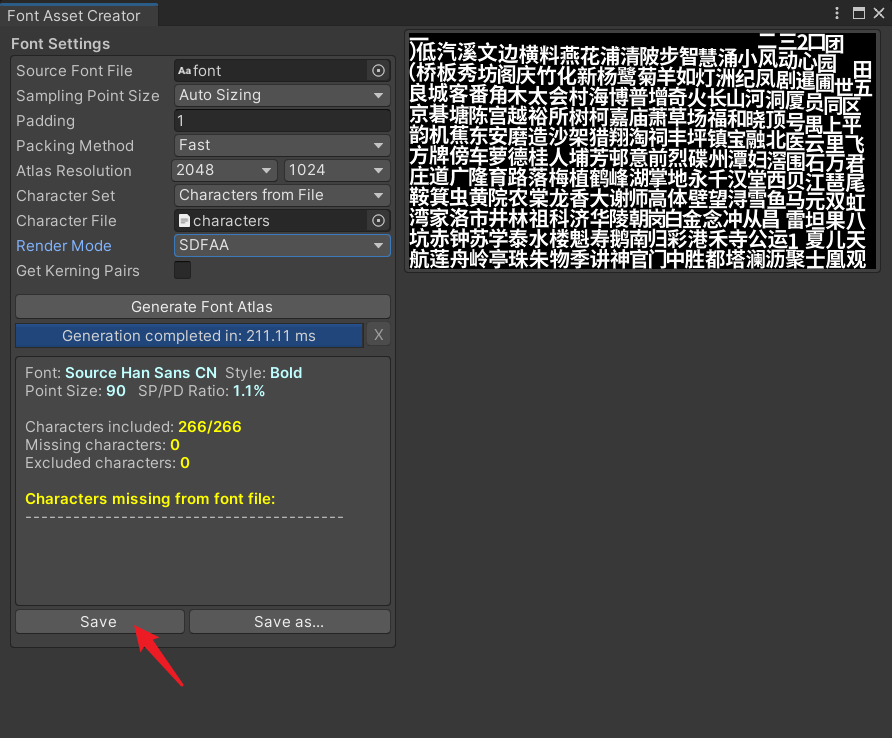Open the window options kebab menu
Viewport: 892px width, 738px height.
tap(837, 13)
